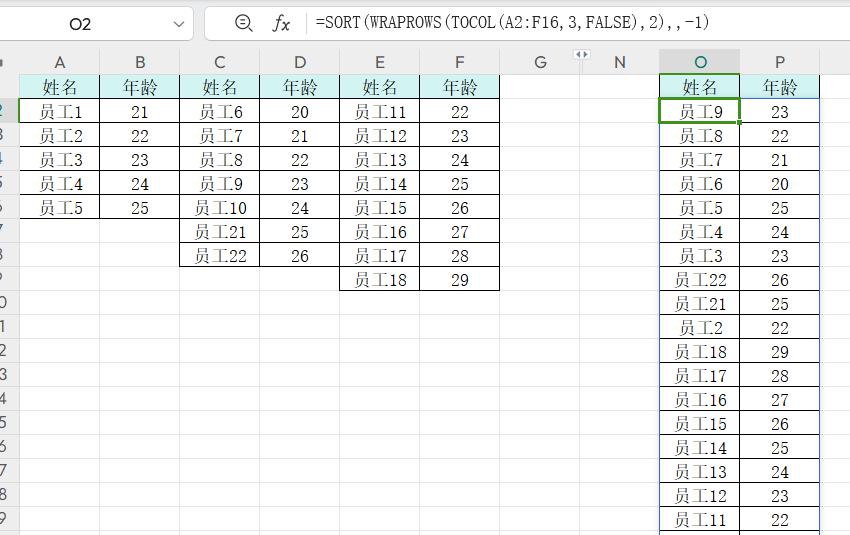Click into the formula bar SORT formula
Viewport: 850px width, 535px height.
coord(512,22)
